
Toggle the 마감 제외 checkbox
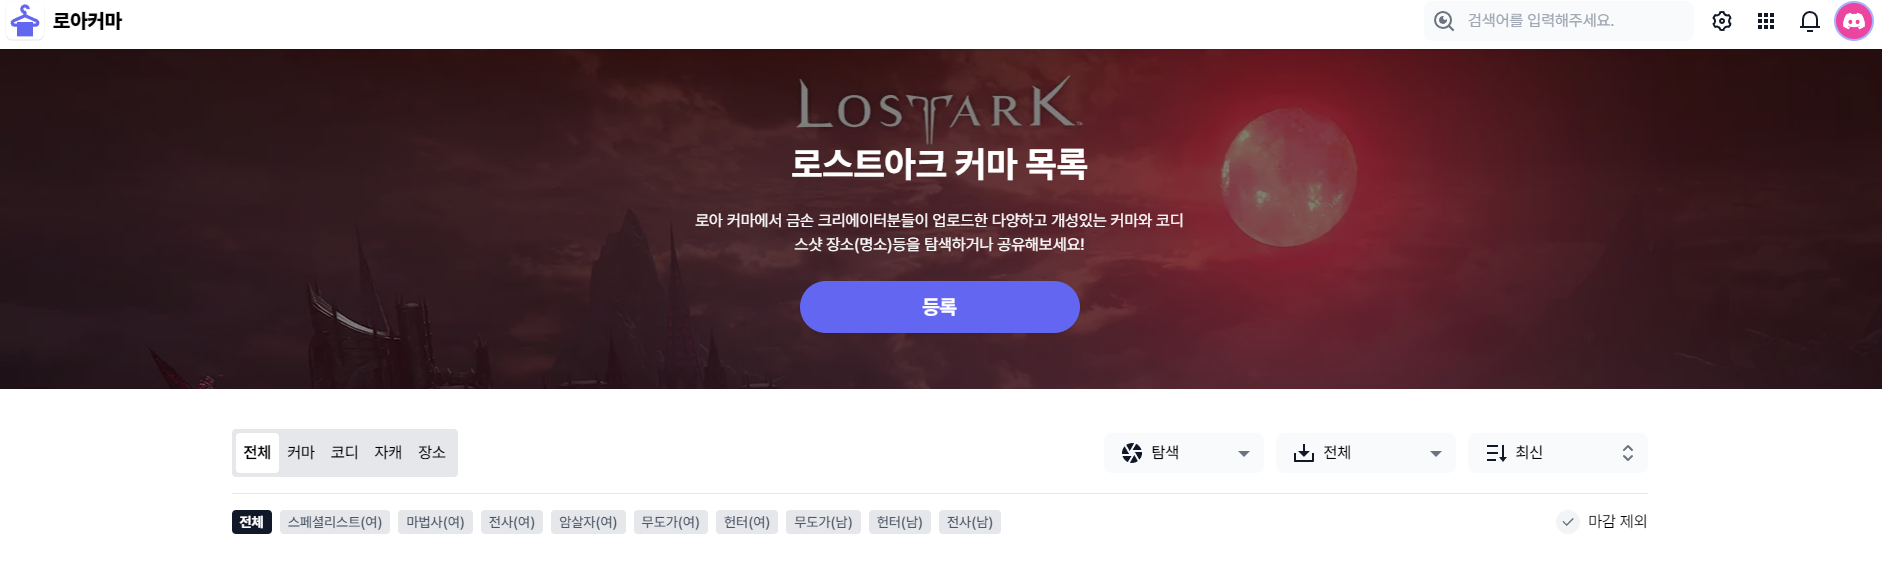coord(1568,522)
